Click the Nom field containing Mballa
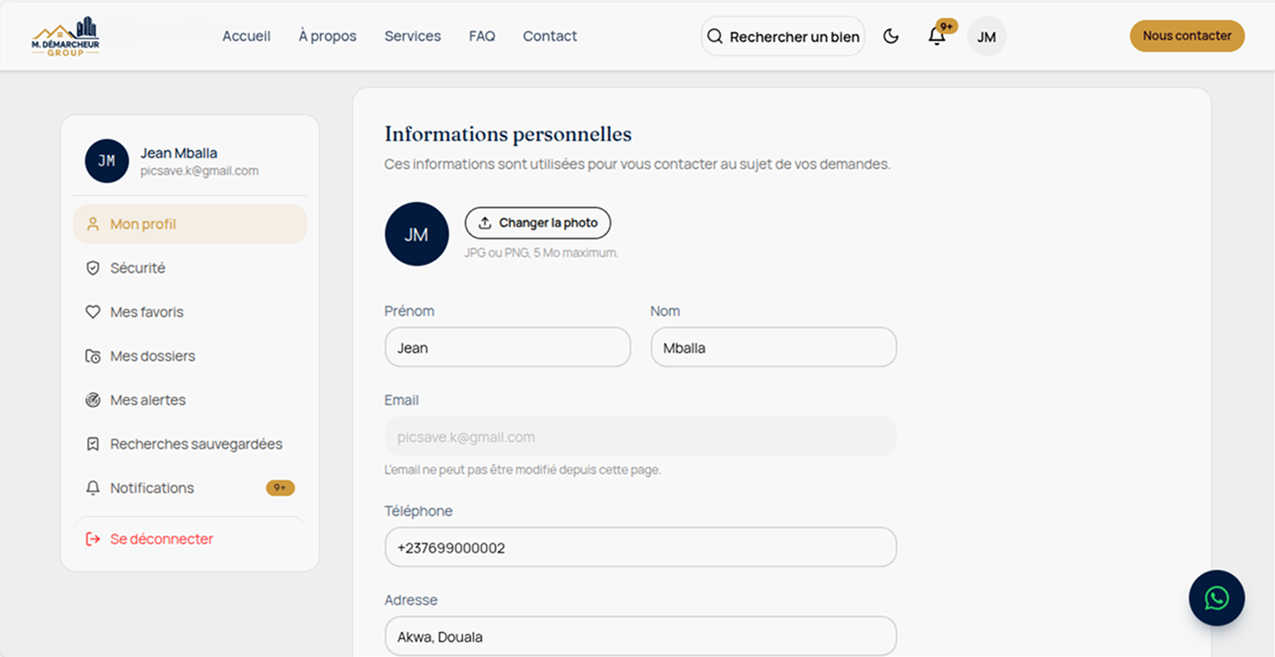1275x657 pixels. pos(774,348)
